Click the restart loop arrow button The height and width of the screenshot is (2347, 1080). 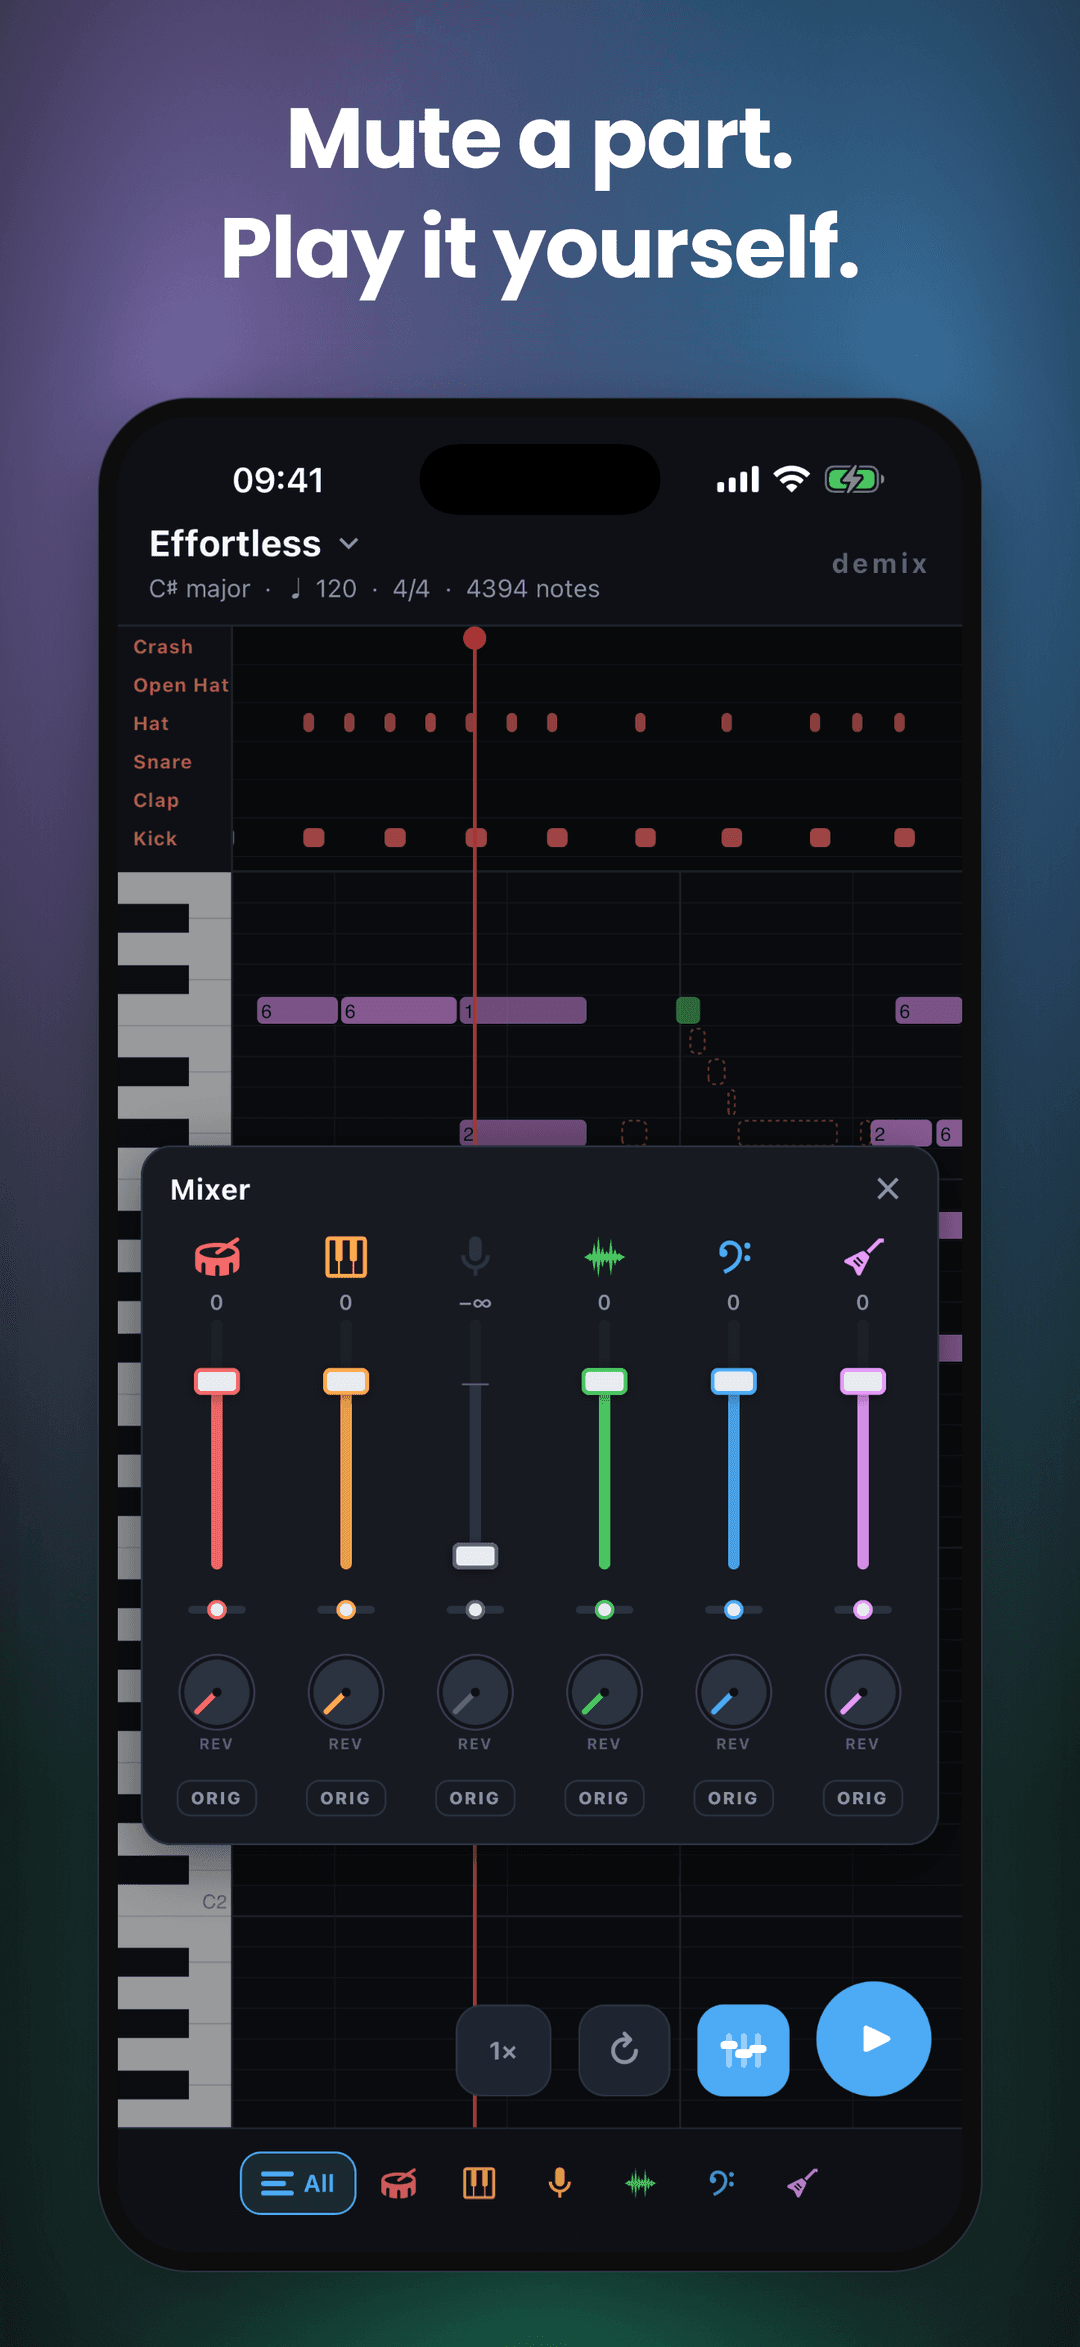click(x=624, y=2050)
